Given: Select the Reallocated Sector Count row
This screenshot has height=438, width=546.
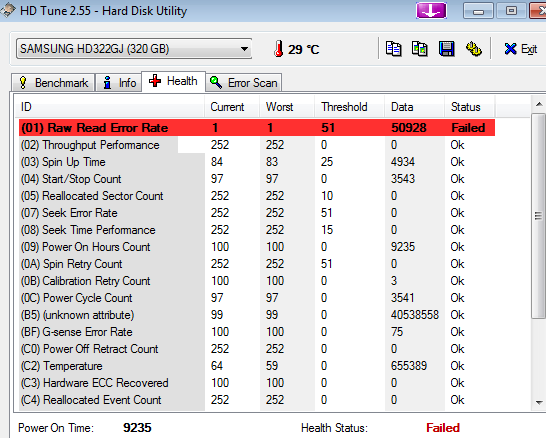Looking at the screenshot, I should pos(257,196).
